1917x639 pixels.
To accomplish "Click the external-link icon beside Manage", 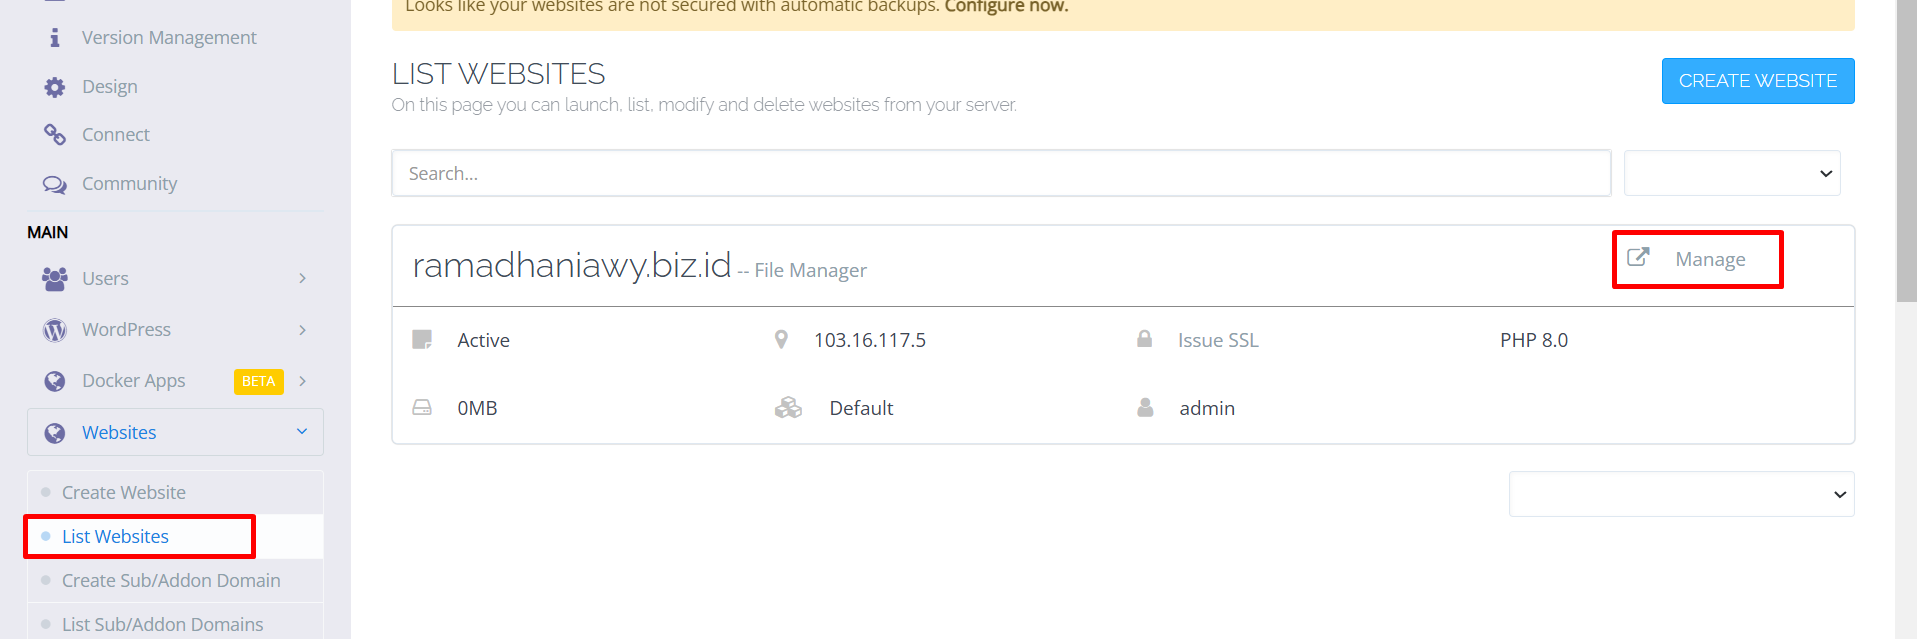I will point(1638,257).
